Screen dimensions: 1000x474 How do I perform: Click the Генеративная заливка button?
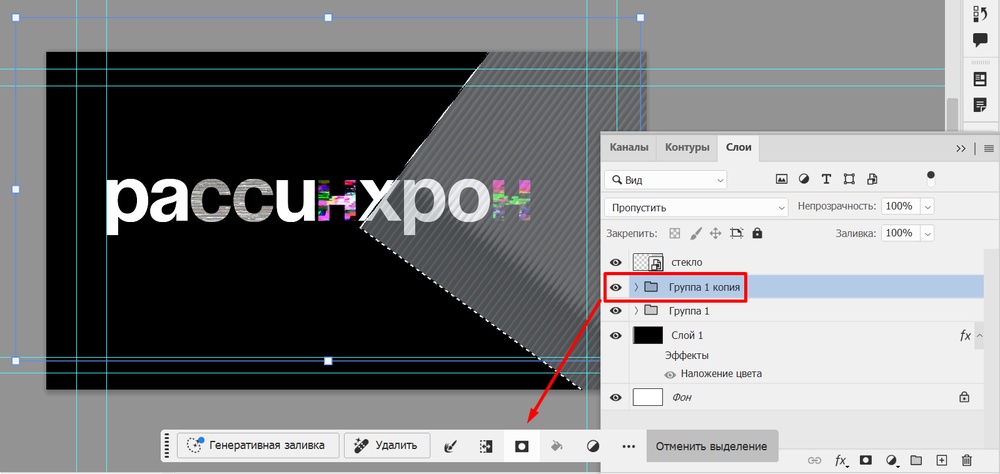[x=258, y=446]
